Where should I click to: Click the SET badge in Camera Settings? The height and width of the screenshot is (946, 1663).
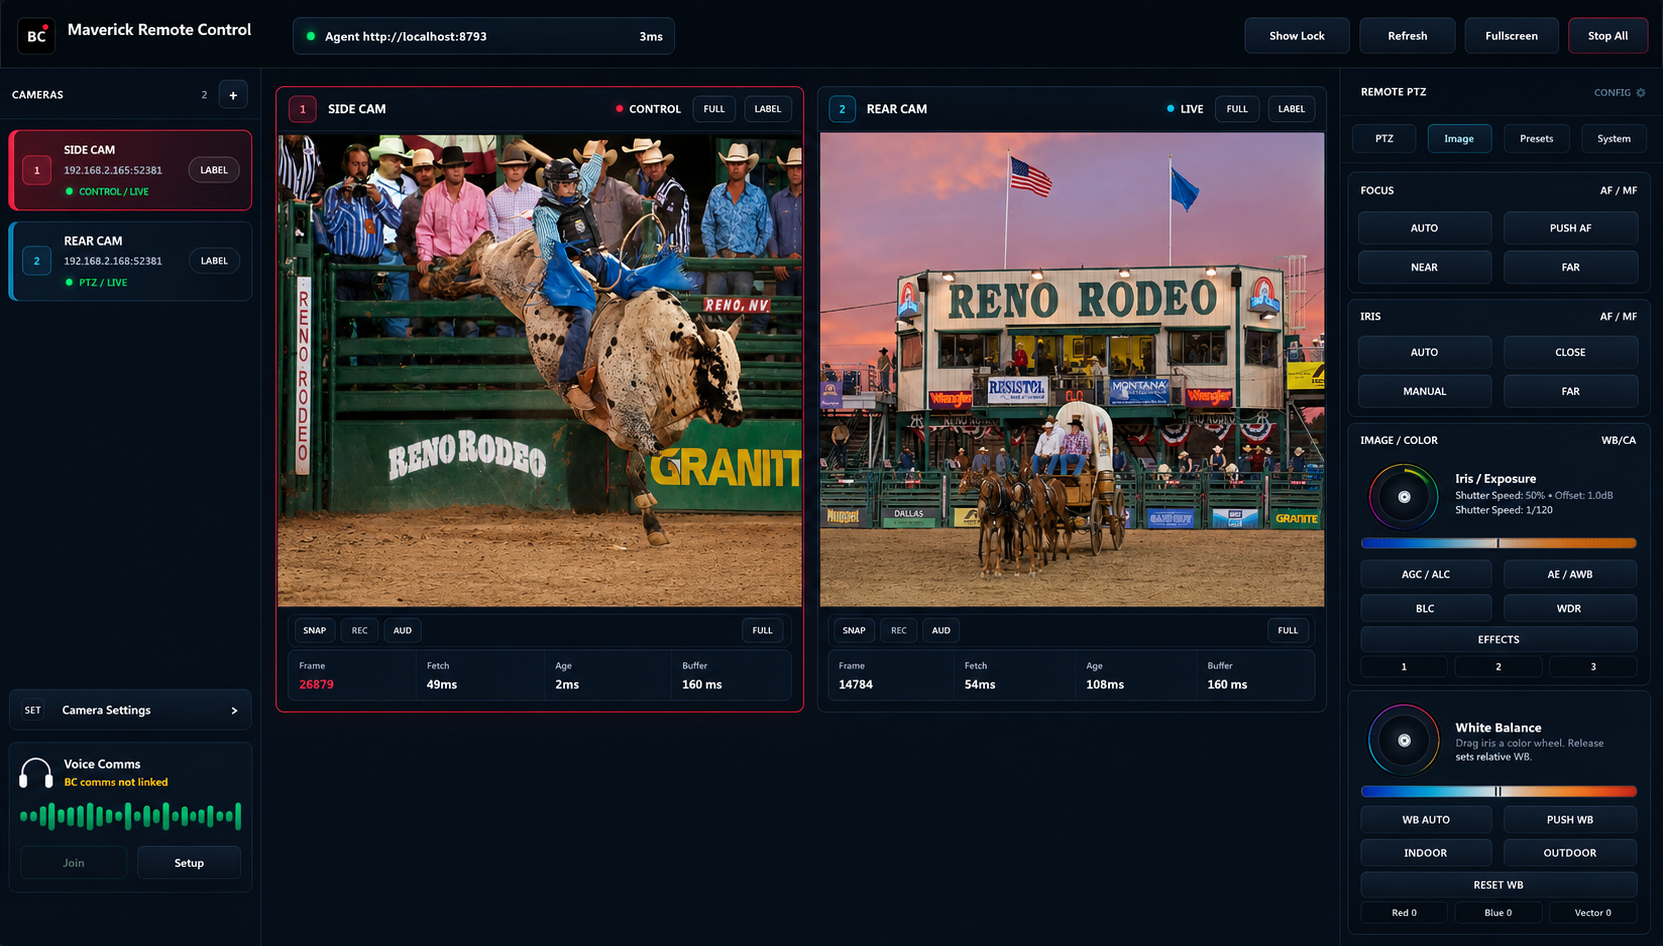(33, 710)
